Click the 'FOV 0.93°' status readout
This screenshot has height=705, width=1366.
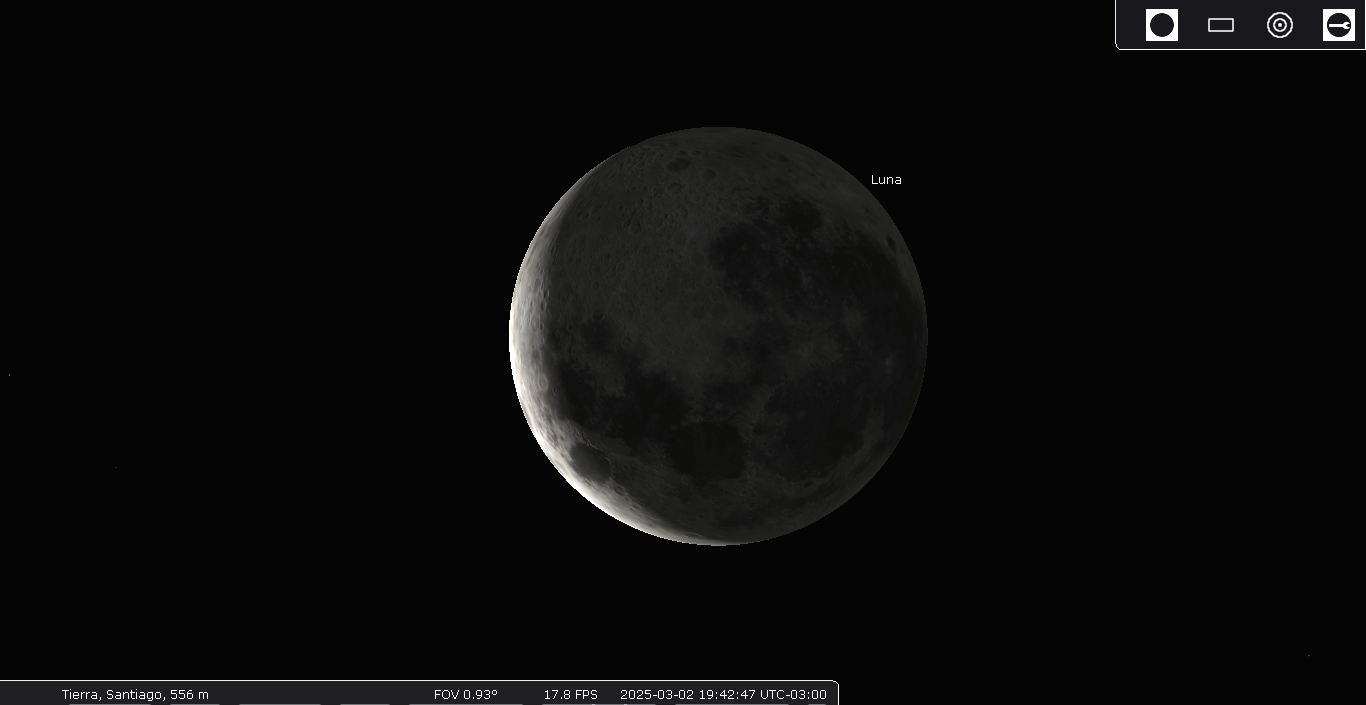coord(465,694)
